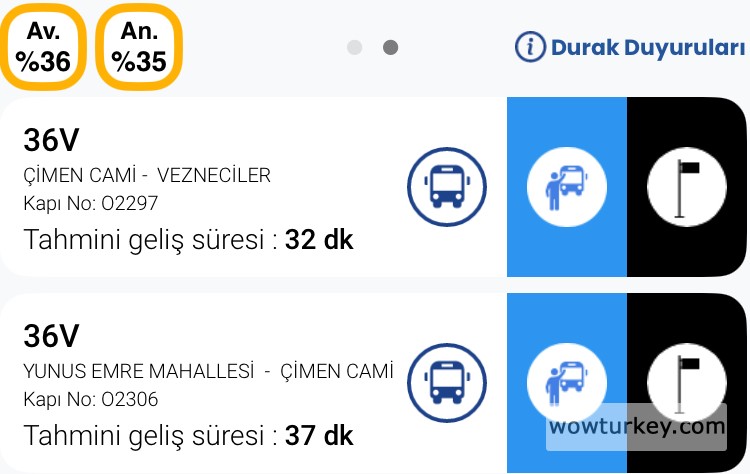Click the info icon beside Durak Duyuruları

(x=530, y=46)
